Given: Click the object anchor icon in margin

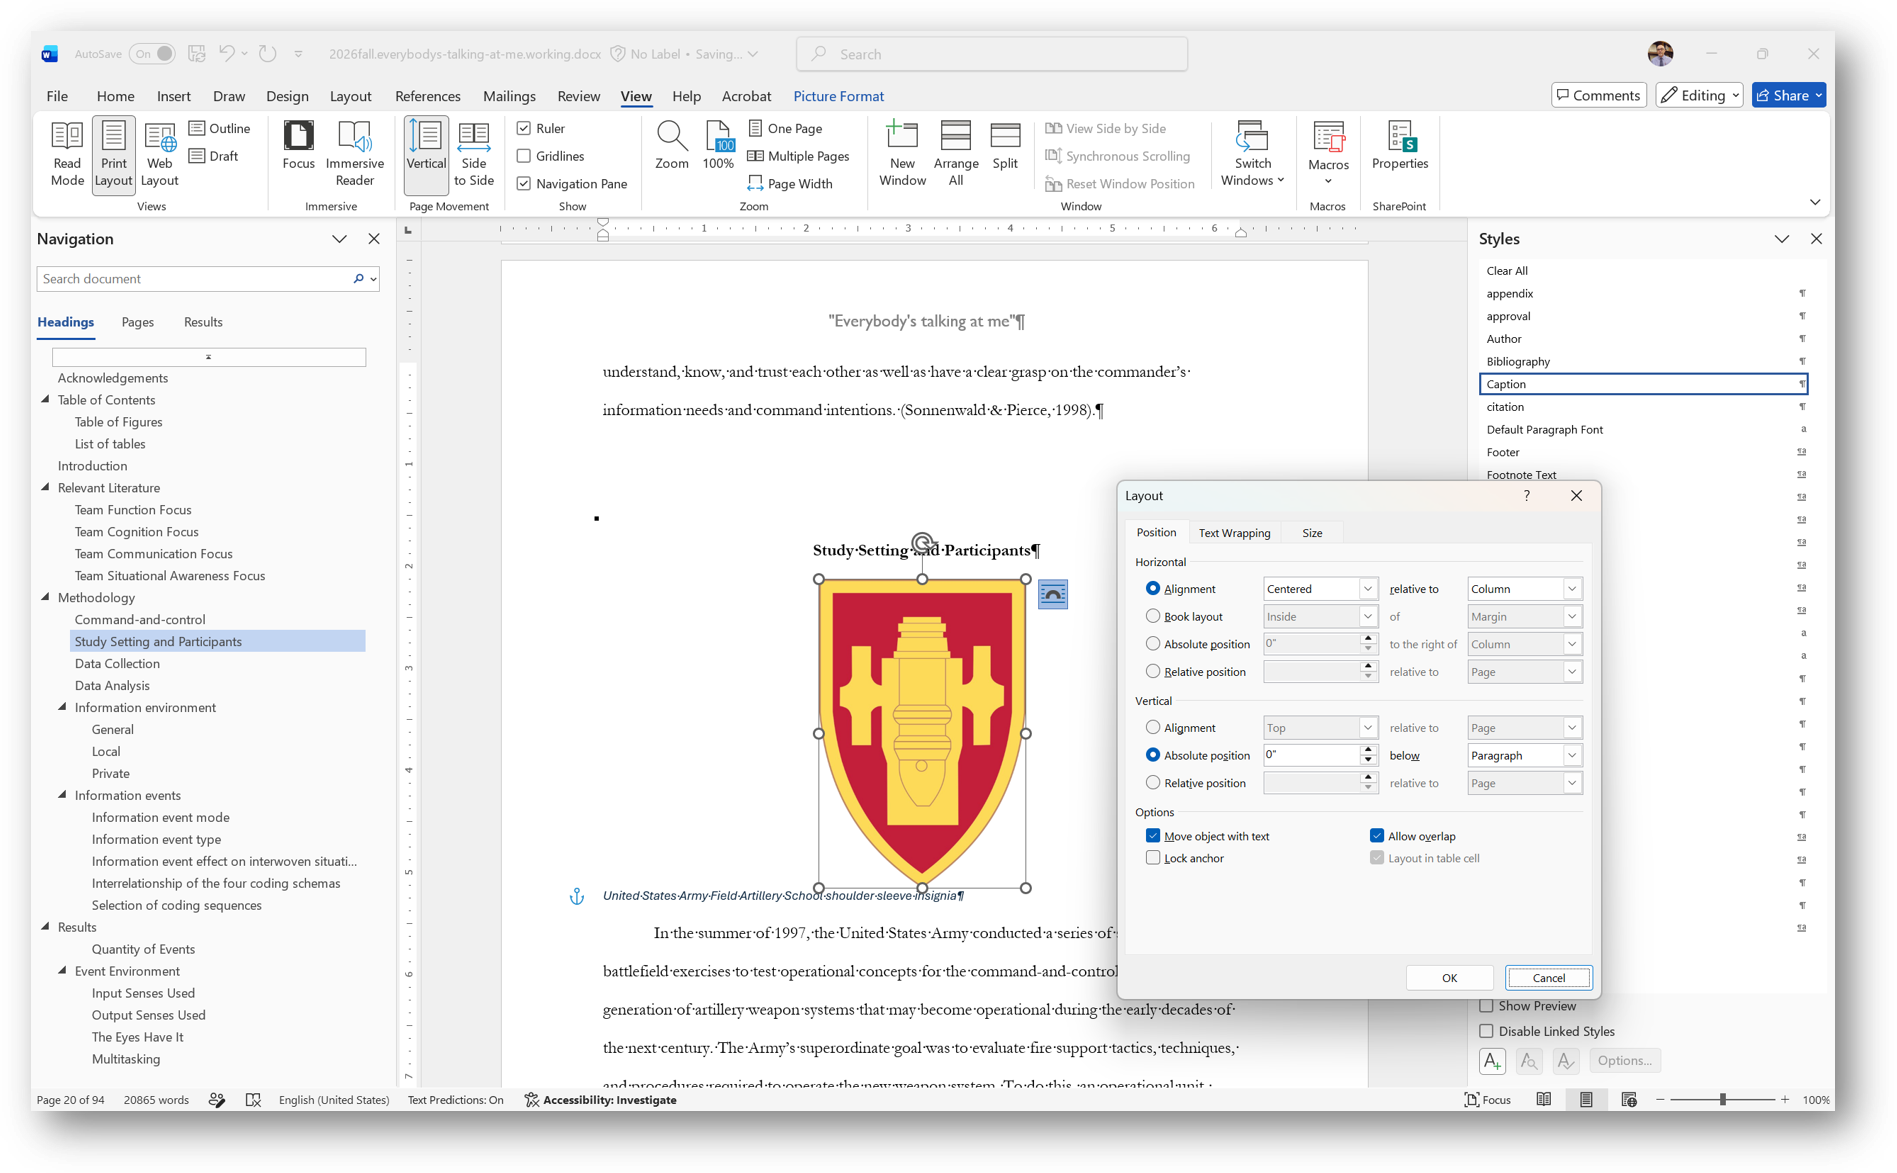Looking at the screenshot, I should [577, 896].
